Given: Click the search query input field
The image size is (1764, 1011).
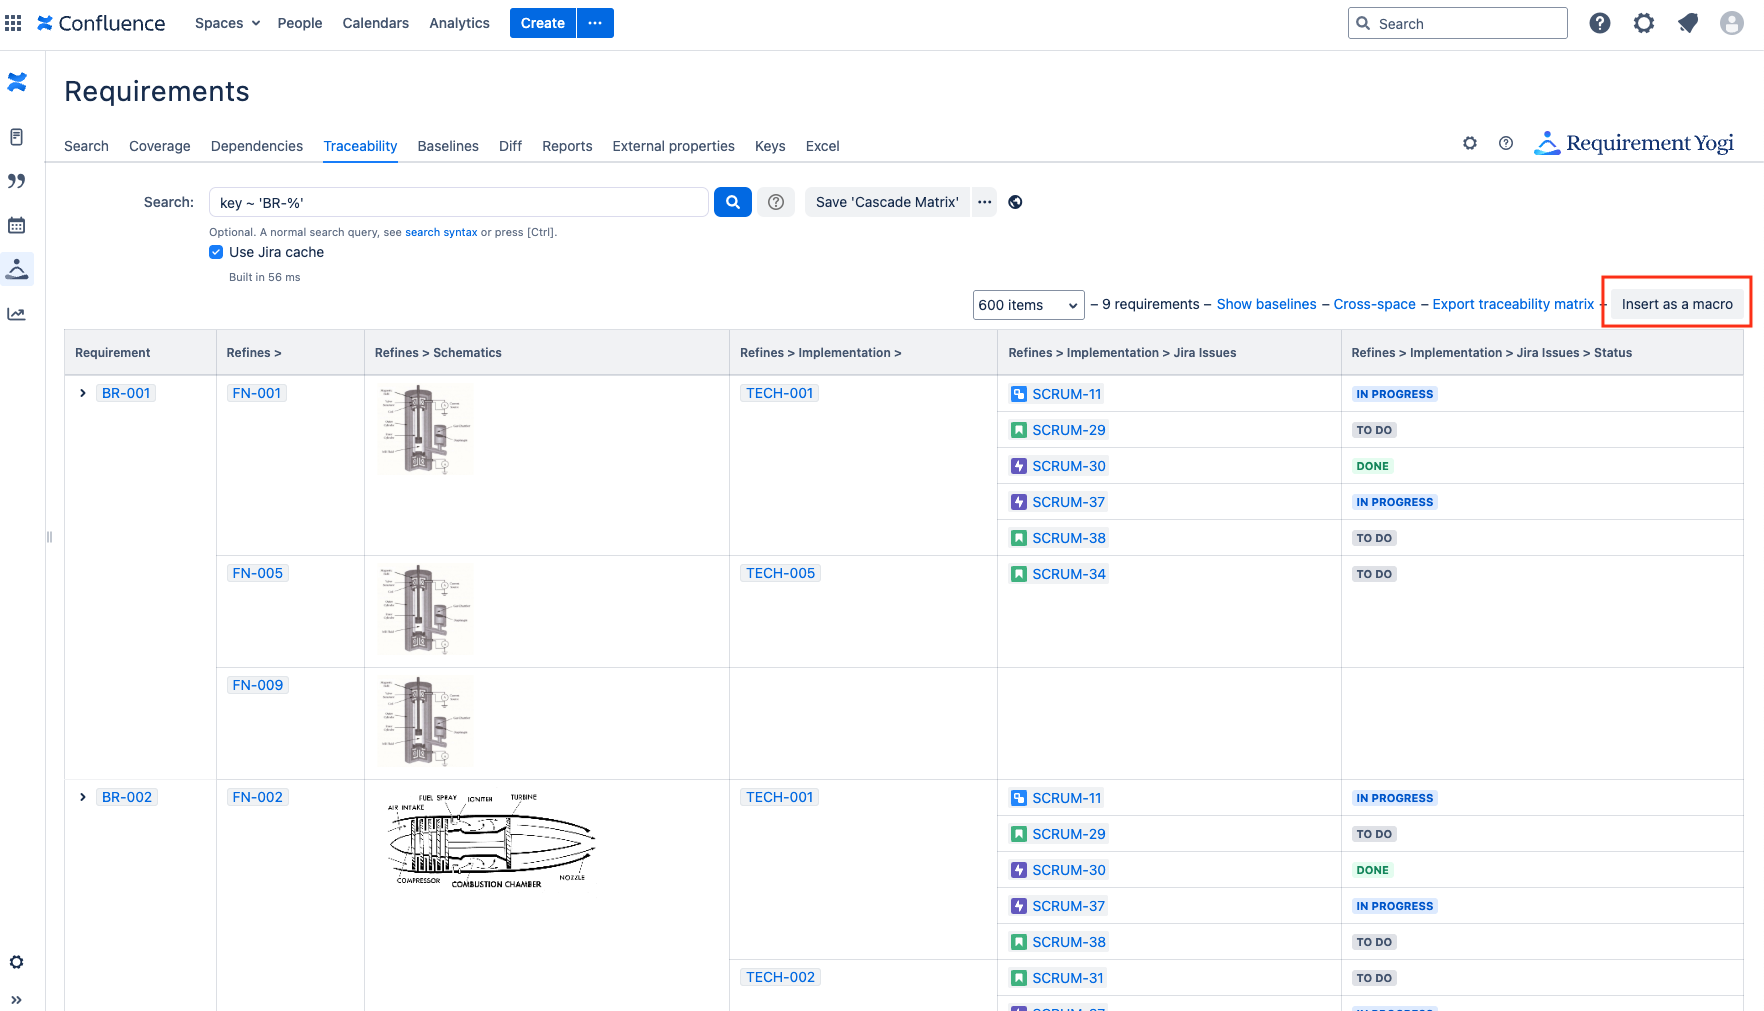Looking at the screenshot, I should [x=458, y=203].
